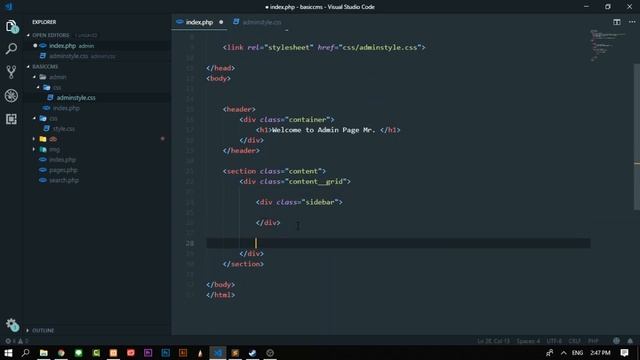Viewport: 640px width, 360px height.
Task: Open the Extensions view in activity bar
Action: 11,119
